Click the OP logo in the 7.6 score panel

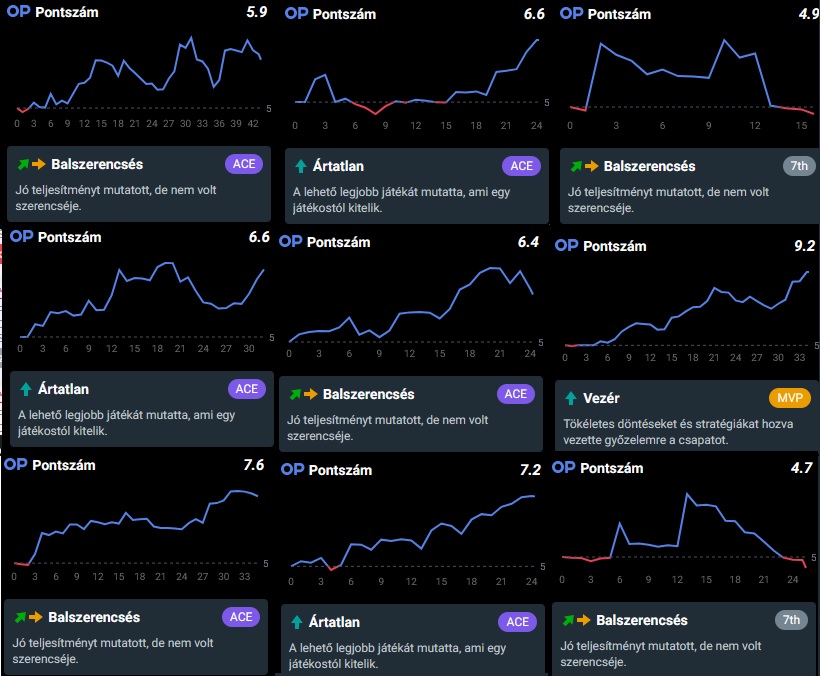[x=16, y=465]
